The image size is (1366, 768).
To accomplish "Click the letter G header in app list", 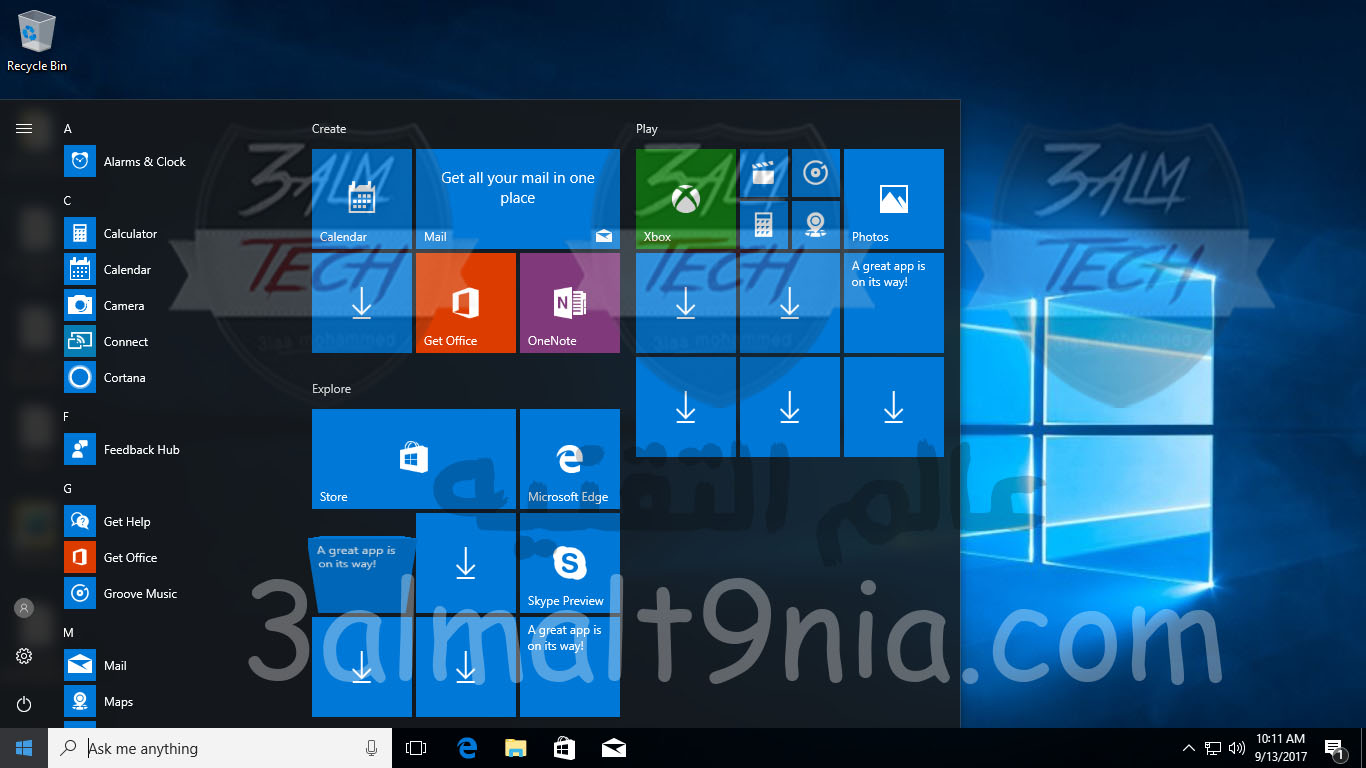I will click(x=68, y=489).
